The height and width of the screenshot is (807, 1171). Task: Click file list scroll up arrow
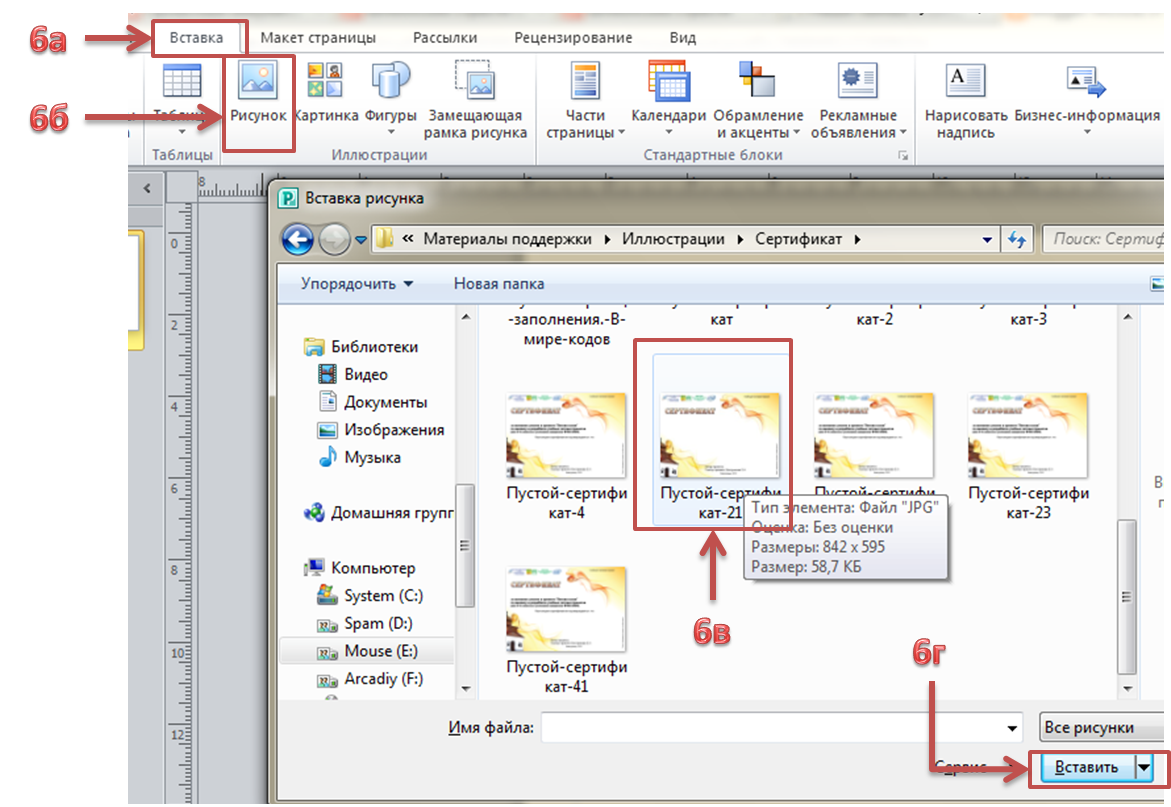1127,318
